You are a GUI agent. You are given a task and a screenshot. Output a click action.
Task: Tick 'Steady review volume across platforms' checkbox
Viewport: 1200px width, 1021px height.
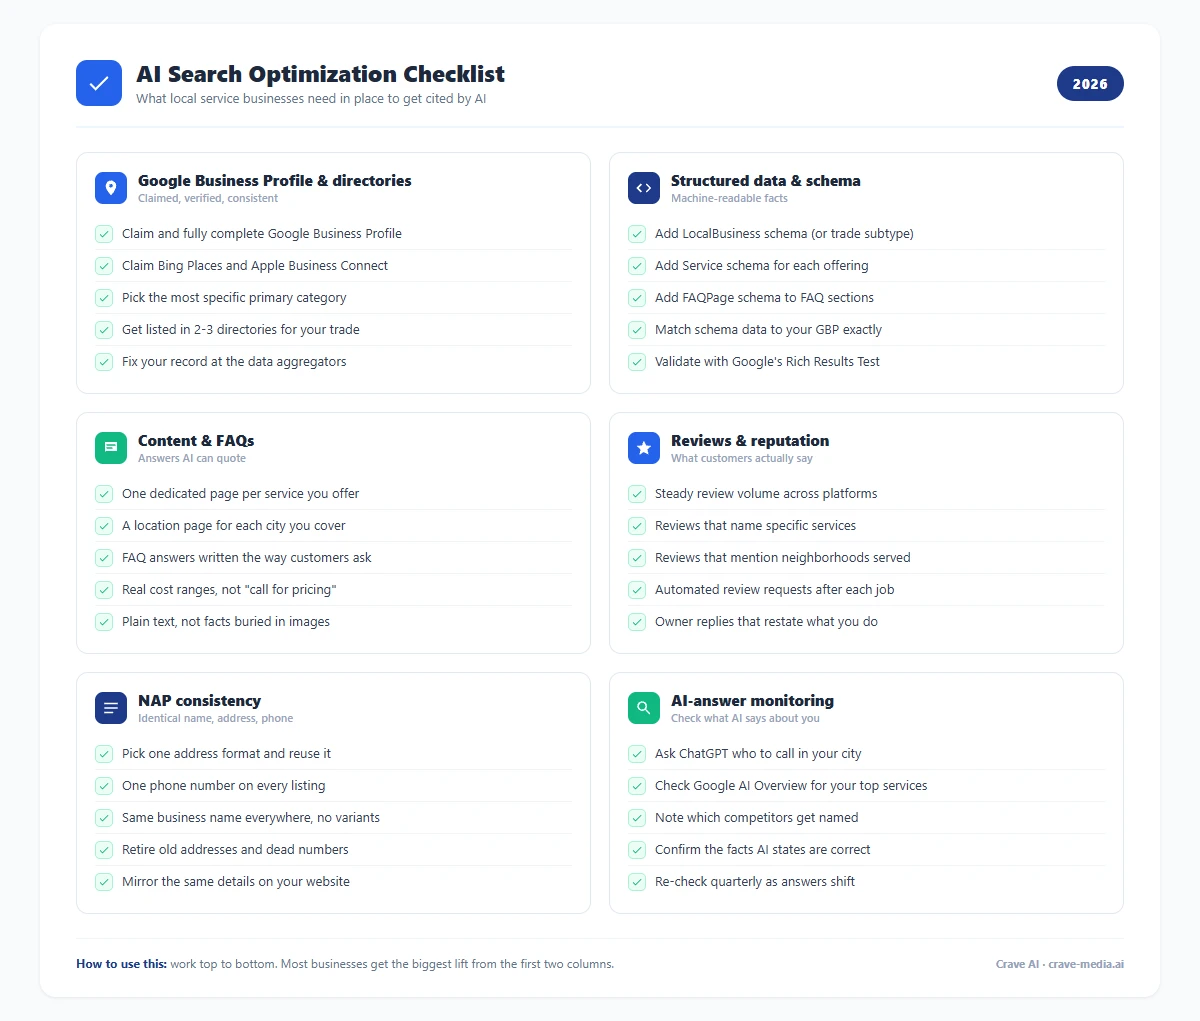coord(637,494)
